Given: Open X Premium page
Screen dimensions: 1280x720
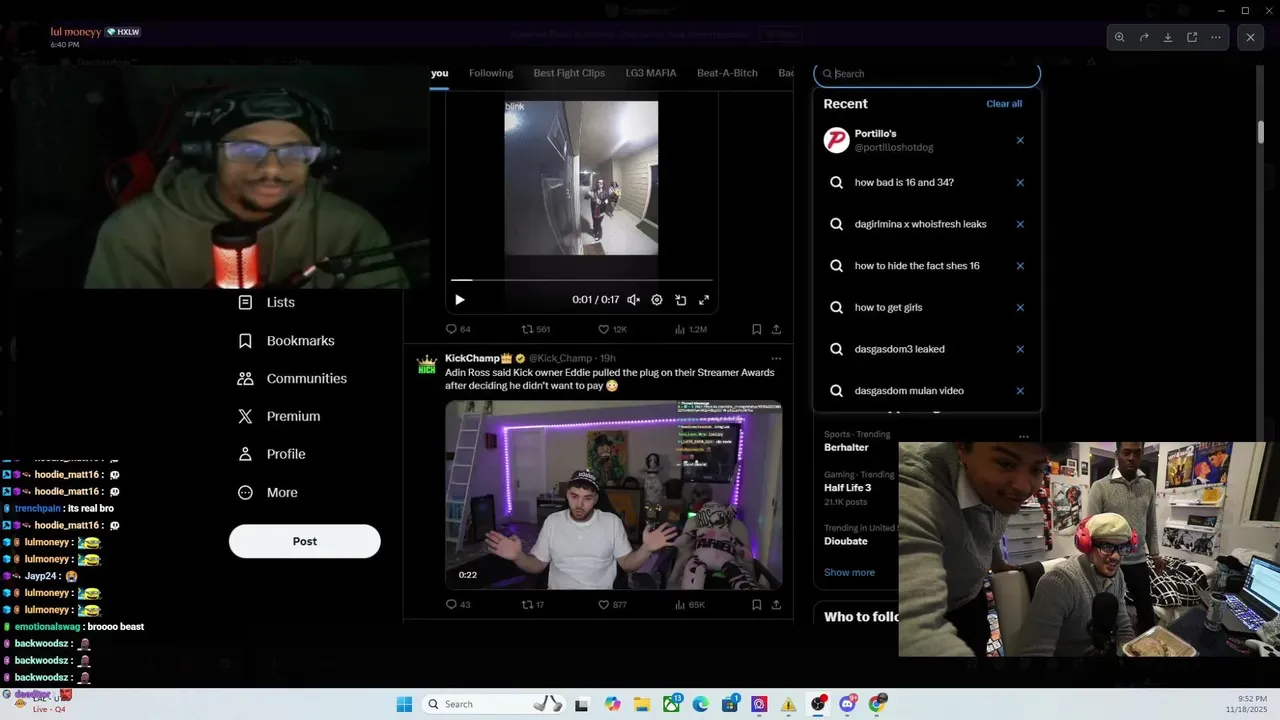Looking at the screenshot, I should 279,416.
